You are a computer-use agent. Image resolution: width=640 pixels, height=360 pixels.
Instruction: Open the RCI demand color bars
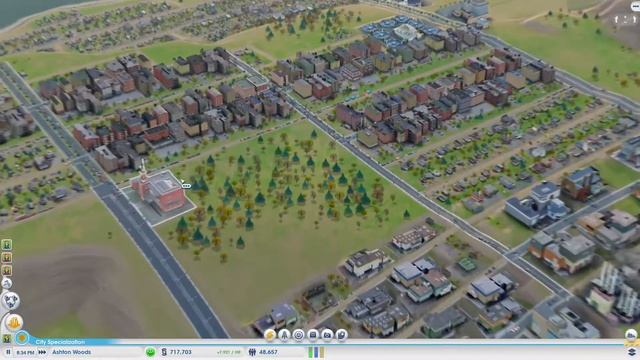click(x=316, y=352)
